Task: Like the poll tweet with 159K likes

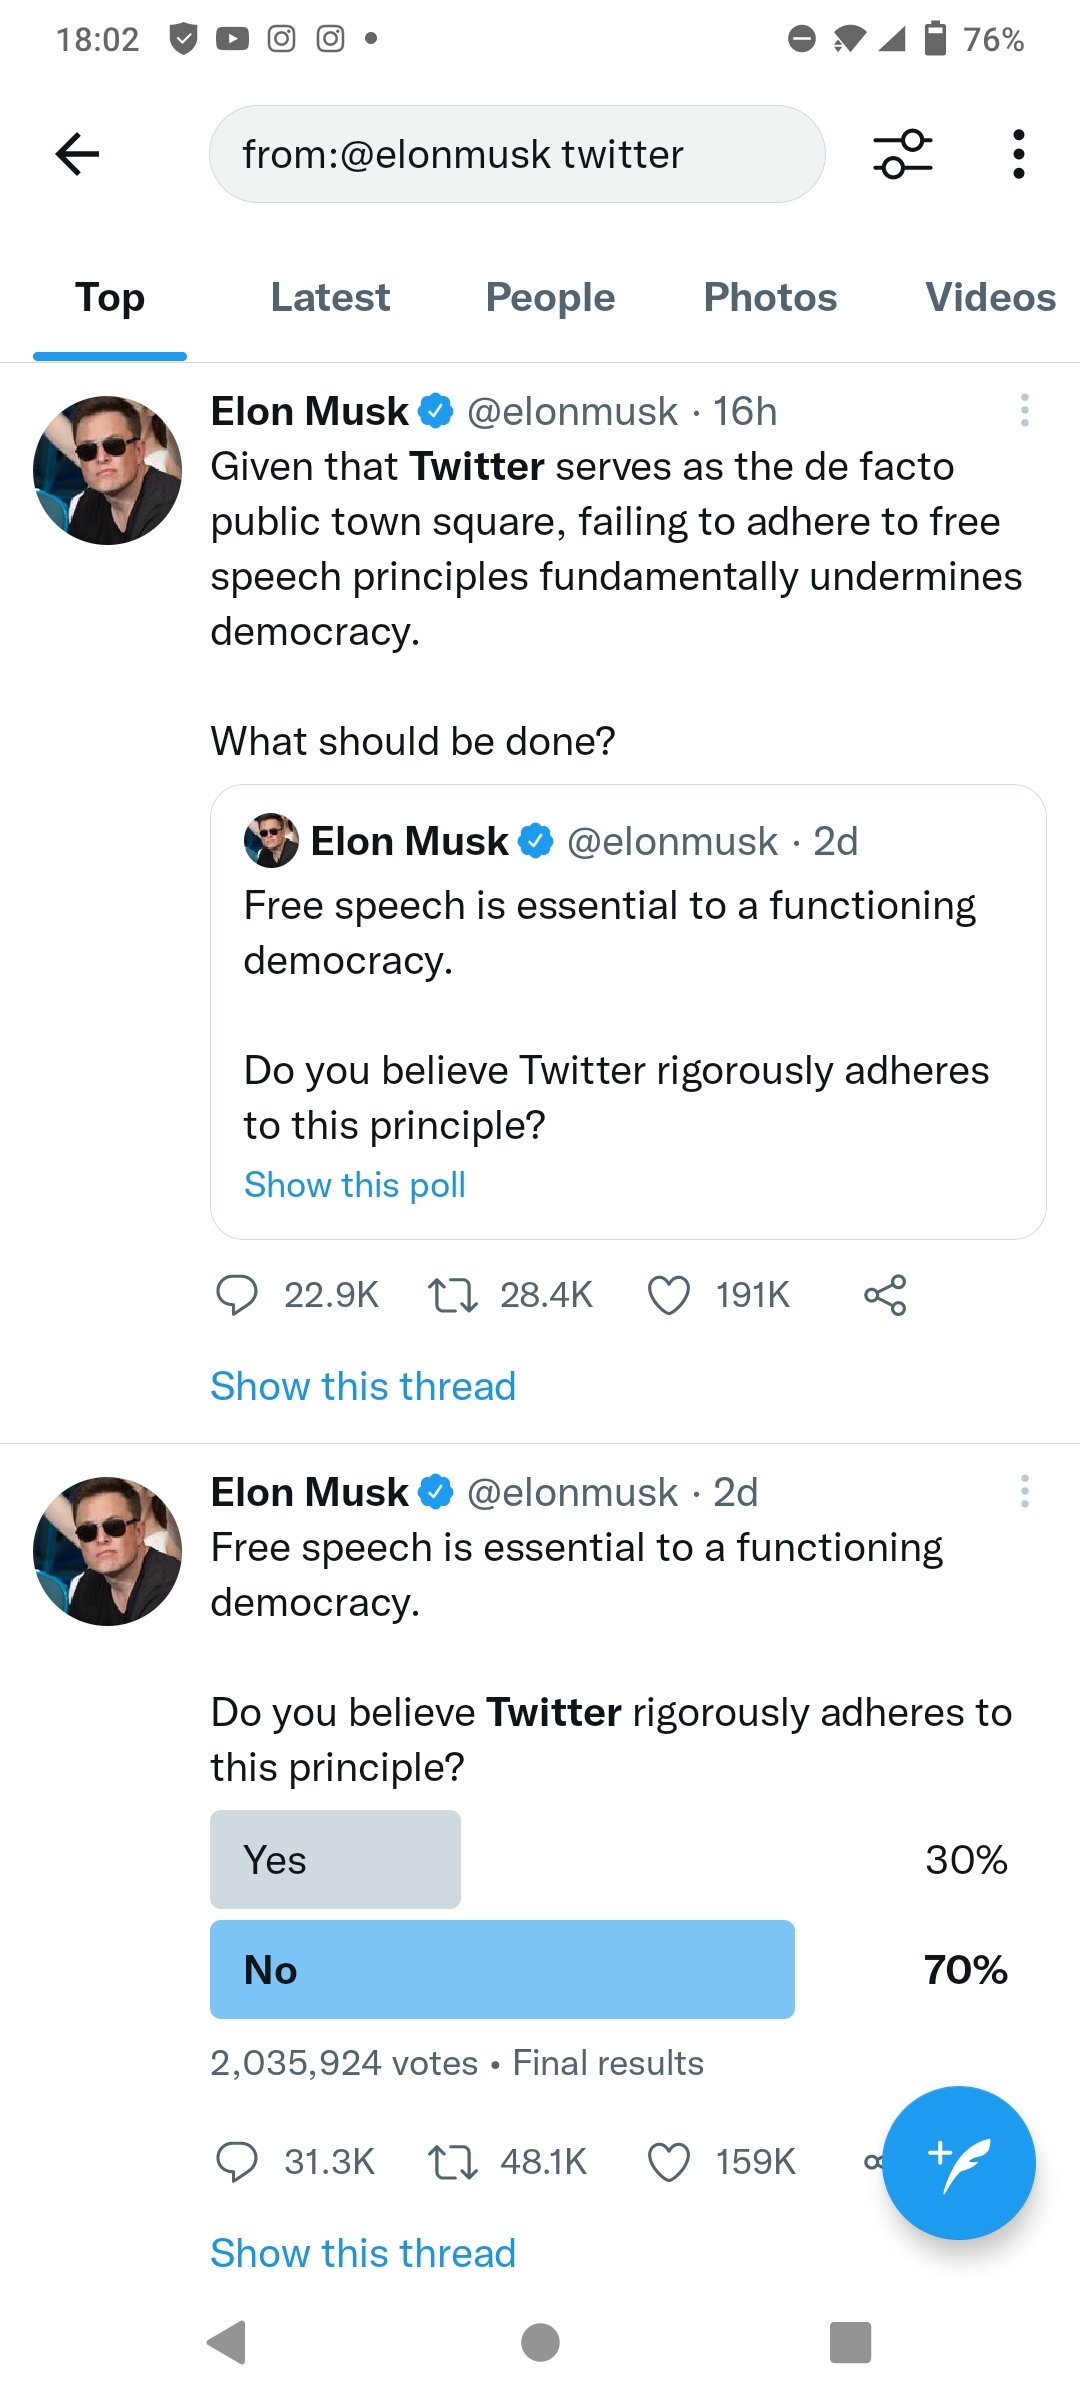Action: (669, 2162)
